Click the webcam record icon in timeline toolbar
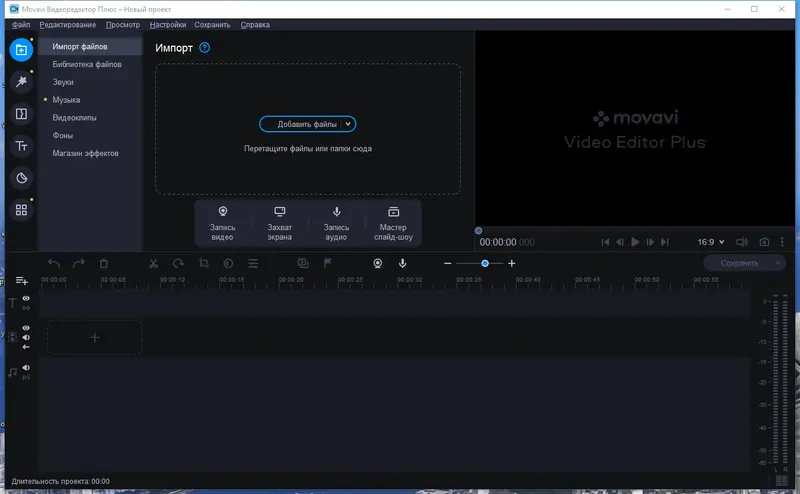The height and width of the screenshot is (494, 800). tap(378, 263)
